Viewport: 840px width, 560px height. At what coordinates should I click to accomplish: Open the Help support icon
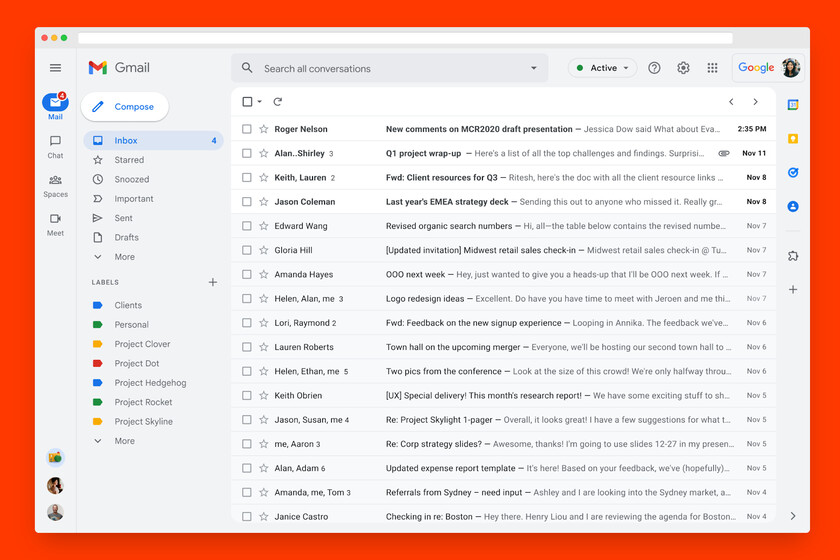pyautogui.click(x=654, y=68)
